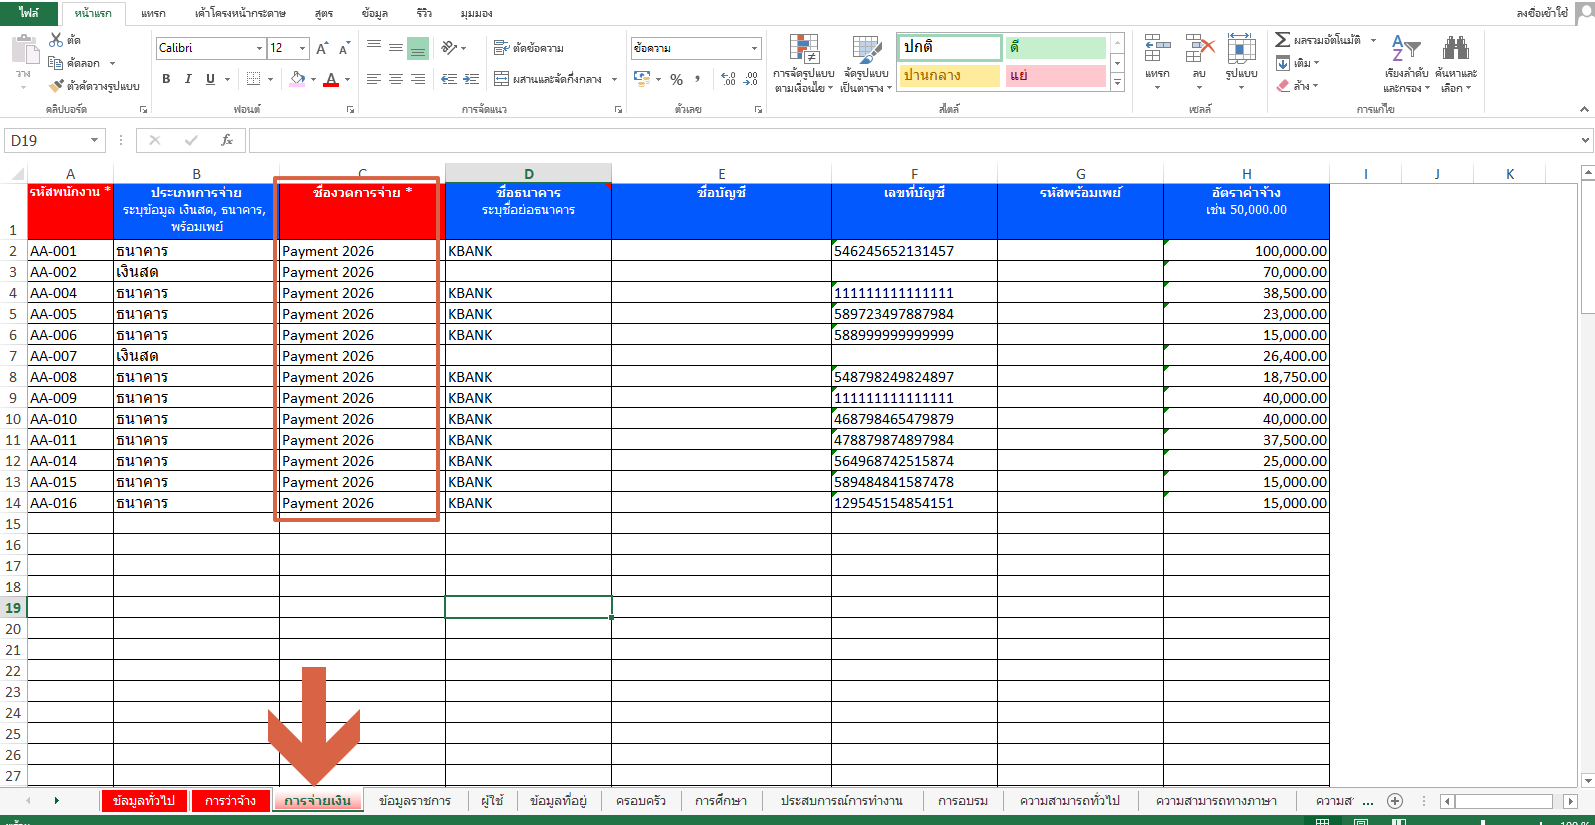
Task: Expand the formula bar
Action: pos(1585,141)
